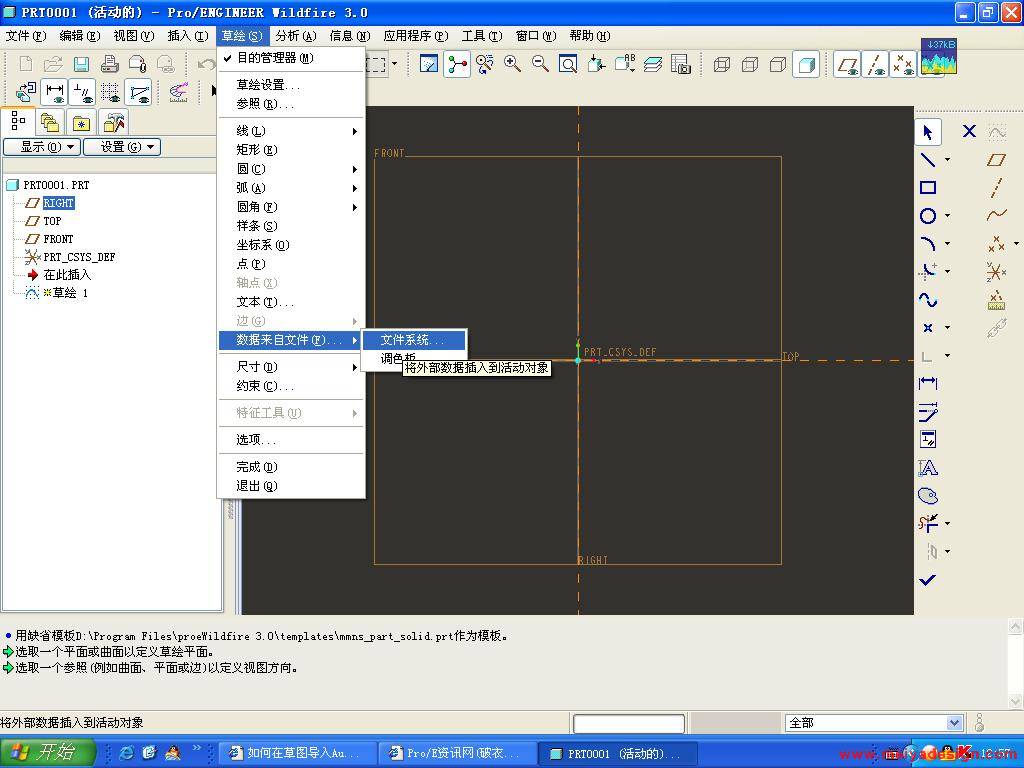The height and width of the screenshot is (768, 1024).
Task: Select the Circle sketch tool
Action: [928, 216]
